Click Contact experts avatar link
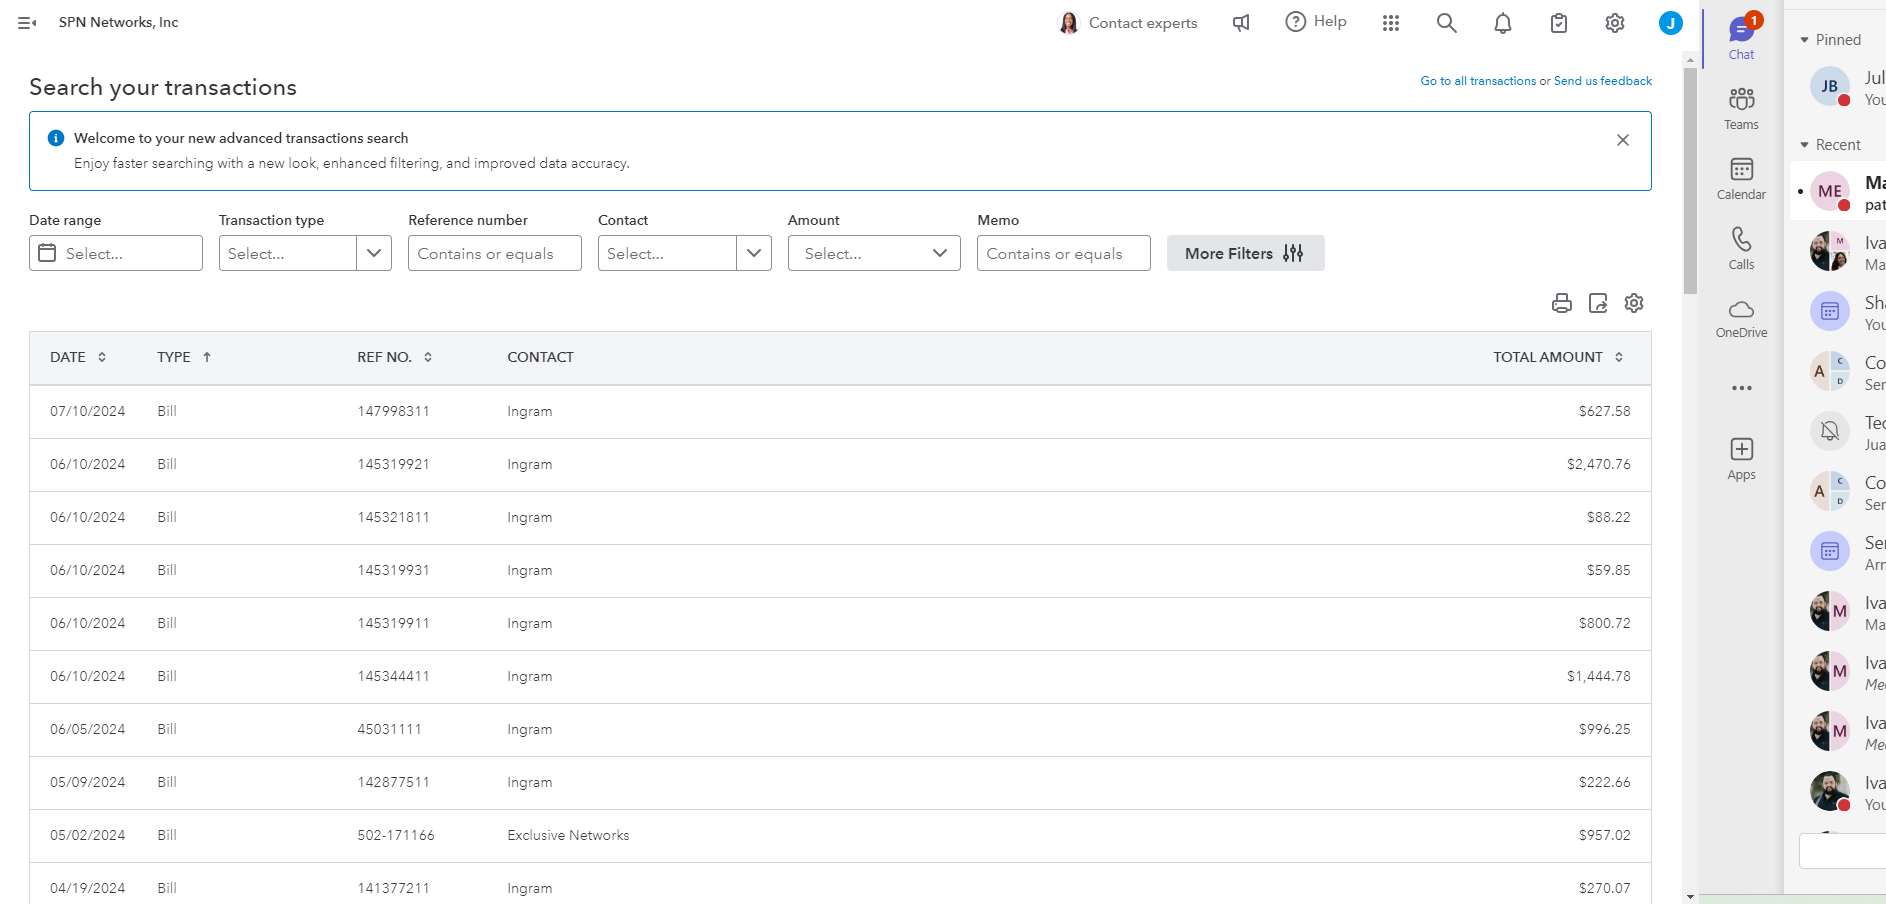The image size is (1886, 904). pyautogui.click(x=1127, y=23)
